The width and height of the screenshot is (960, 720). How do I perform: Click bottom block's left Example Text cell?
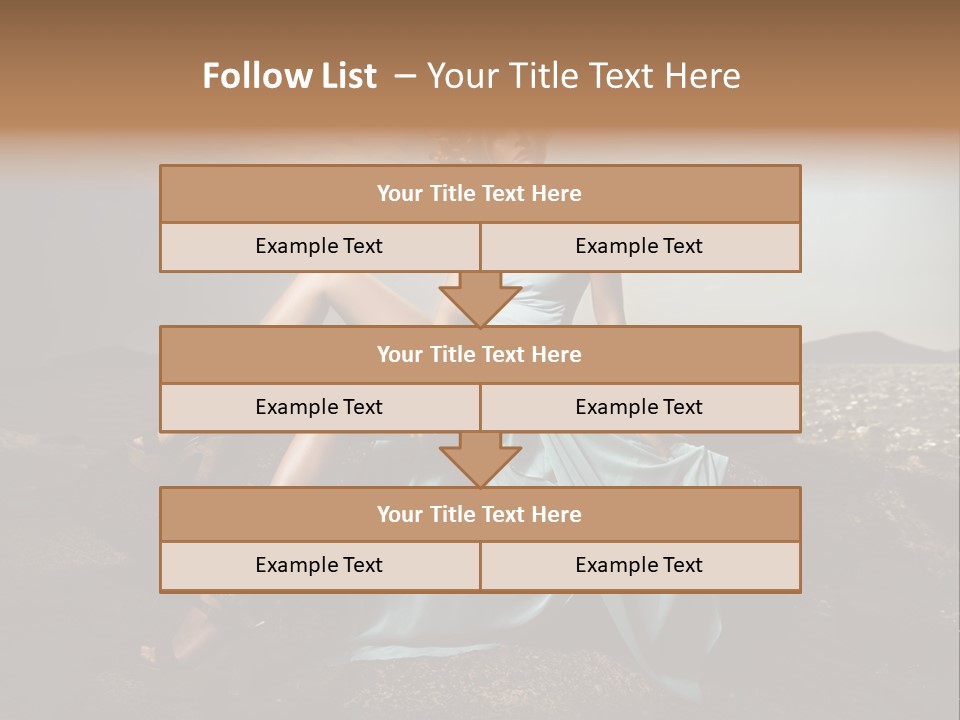click(x=319, y=565)
